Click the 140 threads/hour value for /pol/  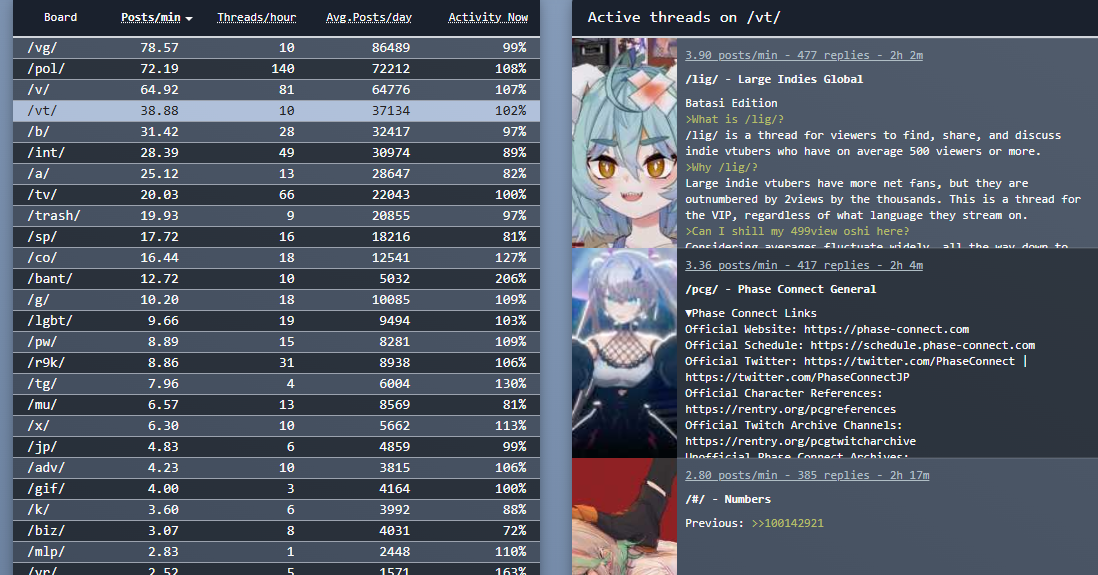[x=282, y=69]
